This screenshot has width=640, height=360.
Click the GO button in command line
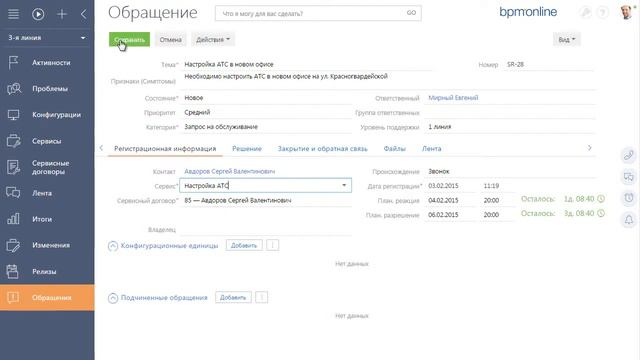coord(411,13)
